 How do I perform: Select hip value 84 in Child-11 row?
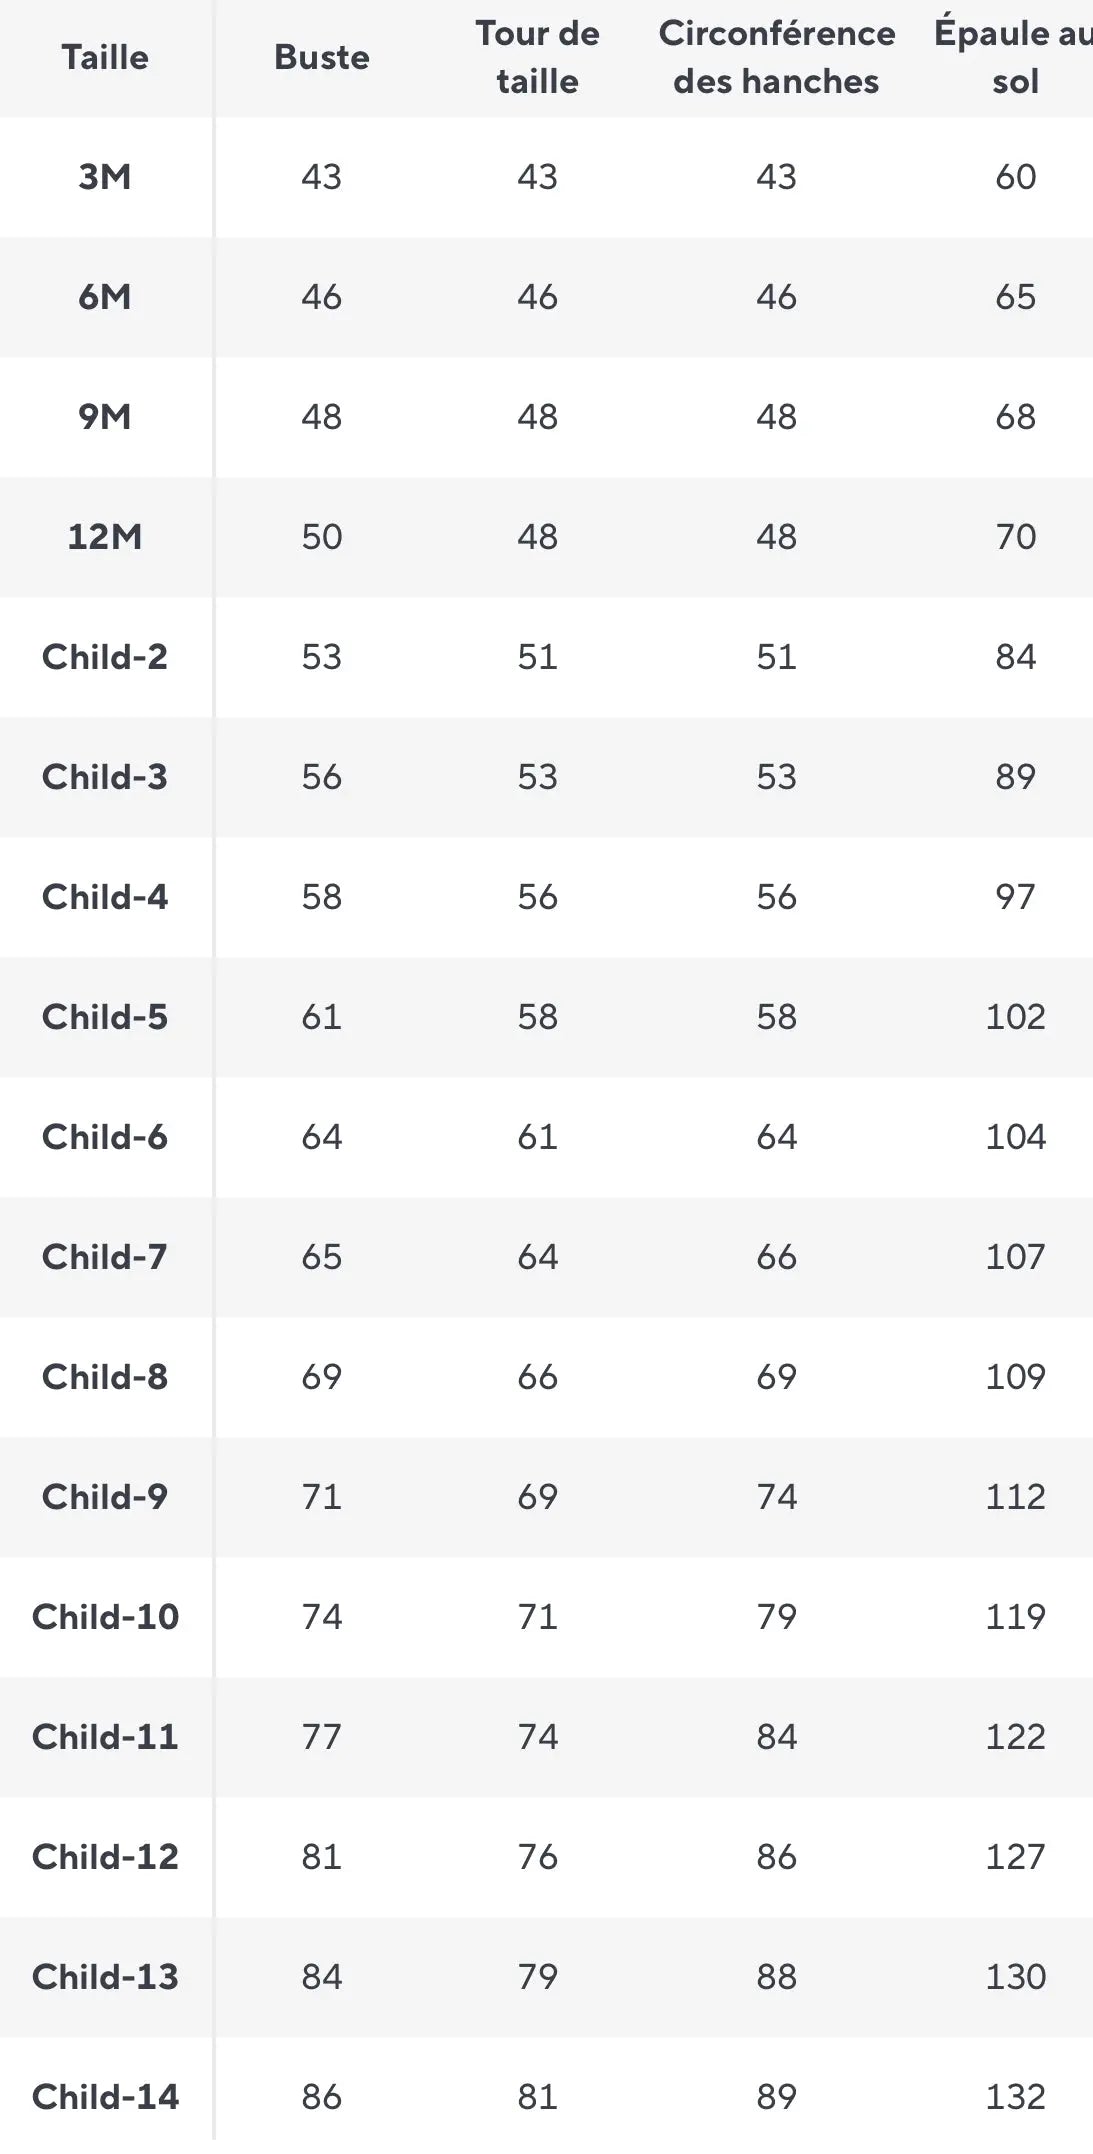pos(777,1737)
